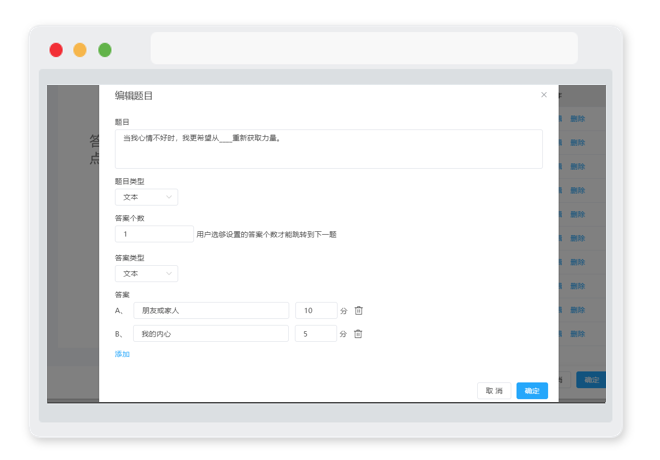Click answer B text field 我的内心
Screen dimensions: 660x460
(211, 334)
